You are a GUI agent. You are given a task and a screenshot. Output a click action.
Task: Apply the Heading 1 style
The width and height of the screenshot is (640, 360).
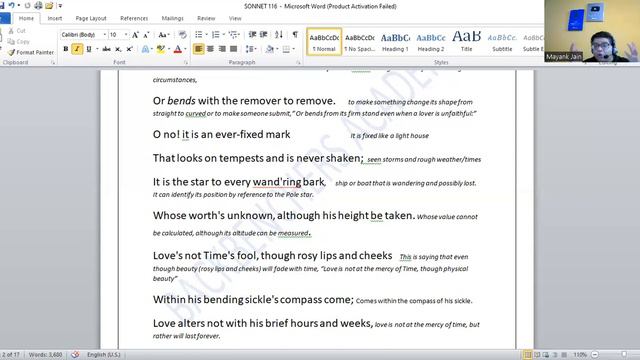395,42
